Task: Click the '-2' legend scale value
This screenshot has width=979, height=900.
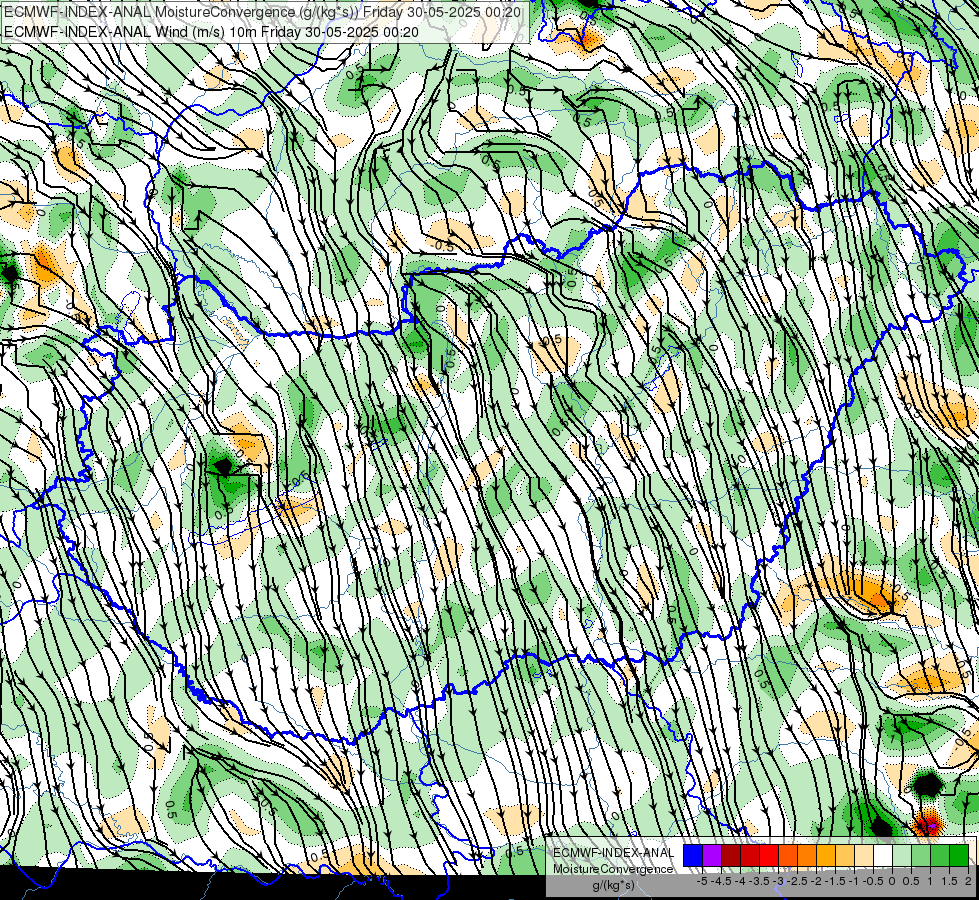Action: pyautogui.click(x=816, y=881)
